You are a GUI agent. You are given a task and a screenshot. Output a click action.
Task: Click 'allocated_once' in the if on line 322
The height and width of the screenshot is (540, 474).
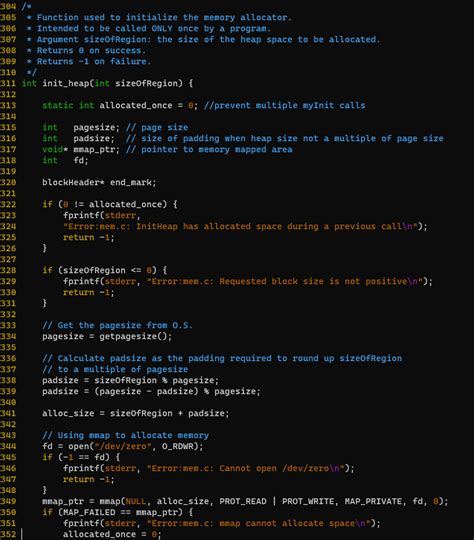[x=125, y=205]
